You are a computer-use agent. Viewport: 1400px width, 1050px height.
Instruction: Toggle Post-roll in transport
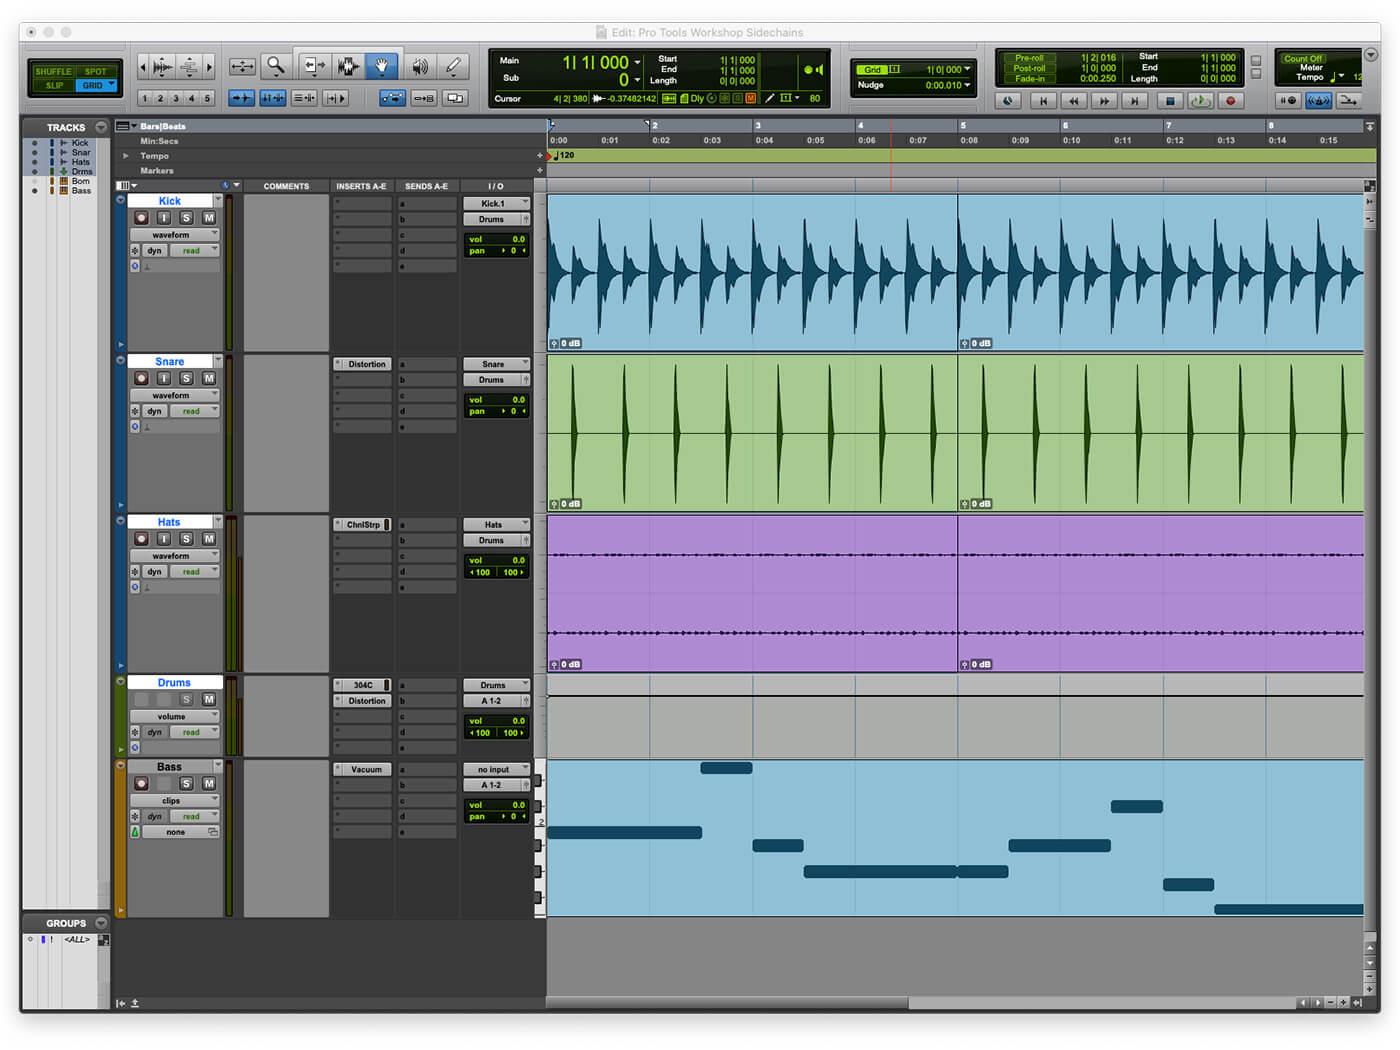tap(1028, 68)
